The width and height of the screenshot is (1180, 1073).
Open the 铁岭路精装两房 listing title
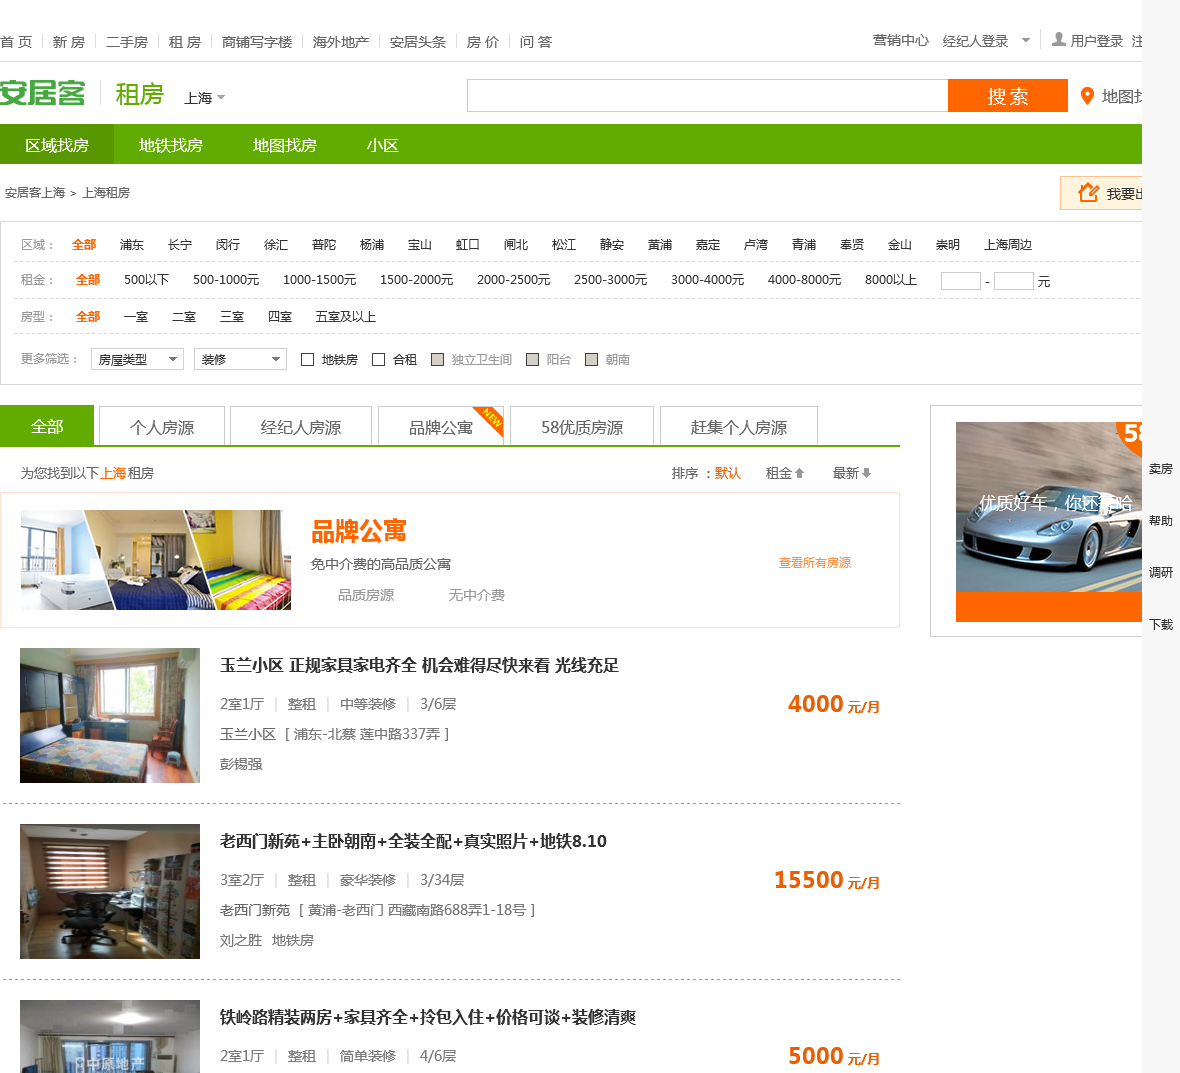tap(427, 1017)
